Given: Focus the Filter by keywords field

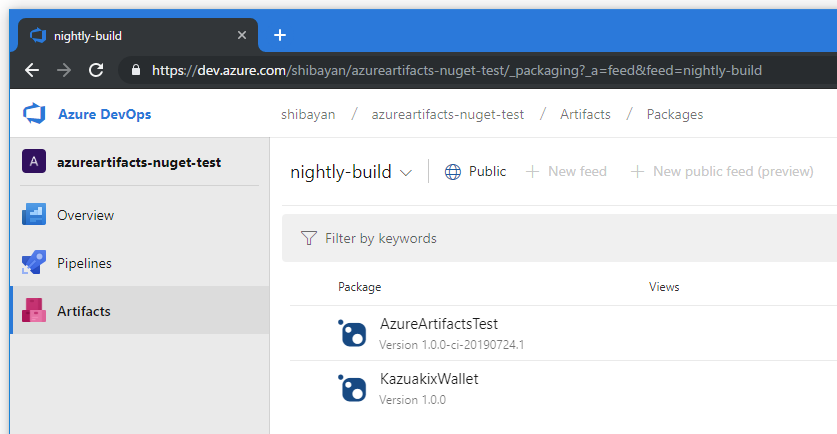Looking at the screenshot, I should pos(560,238).
